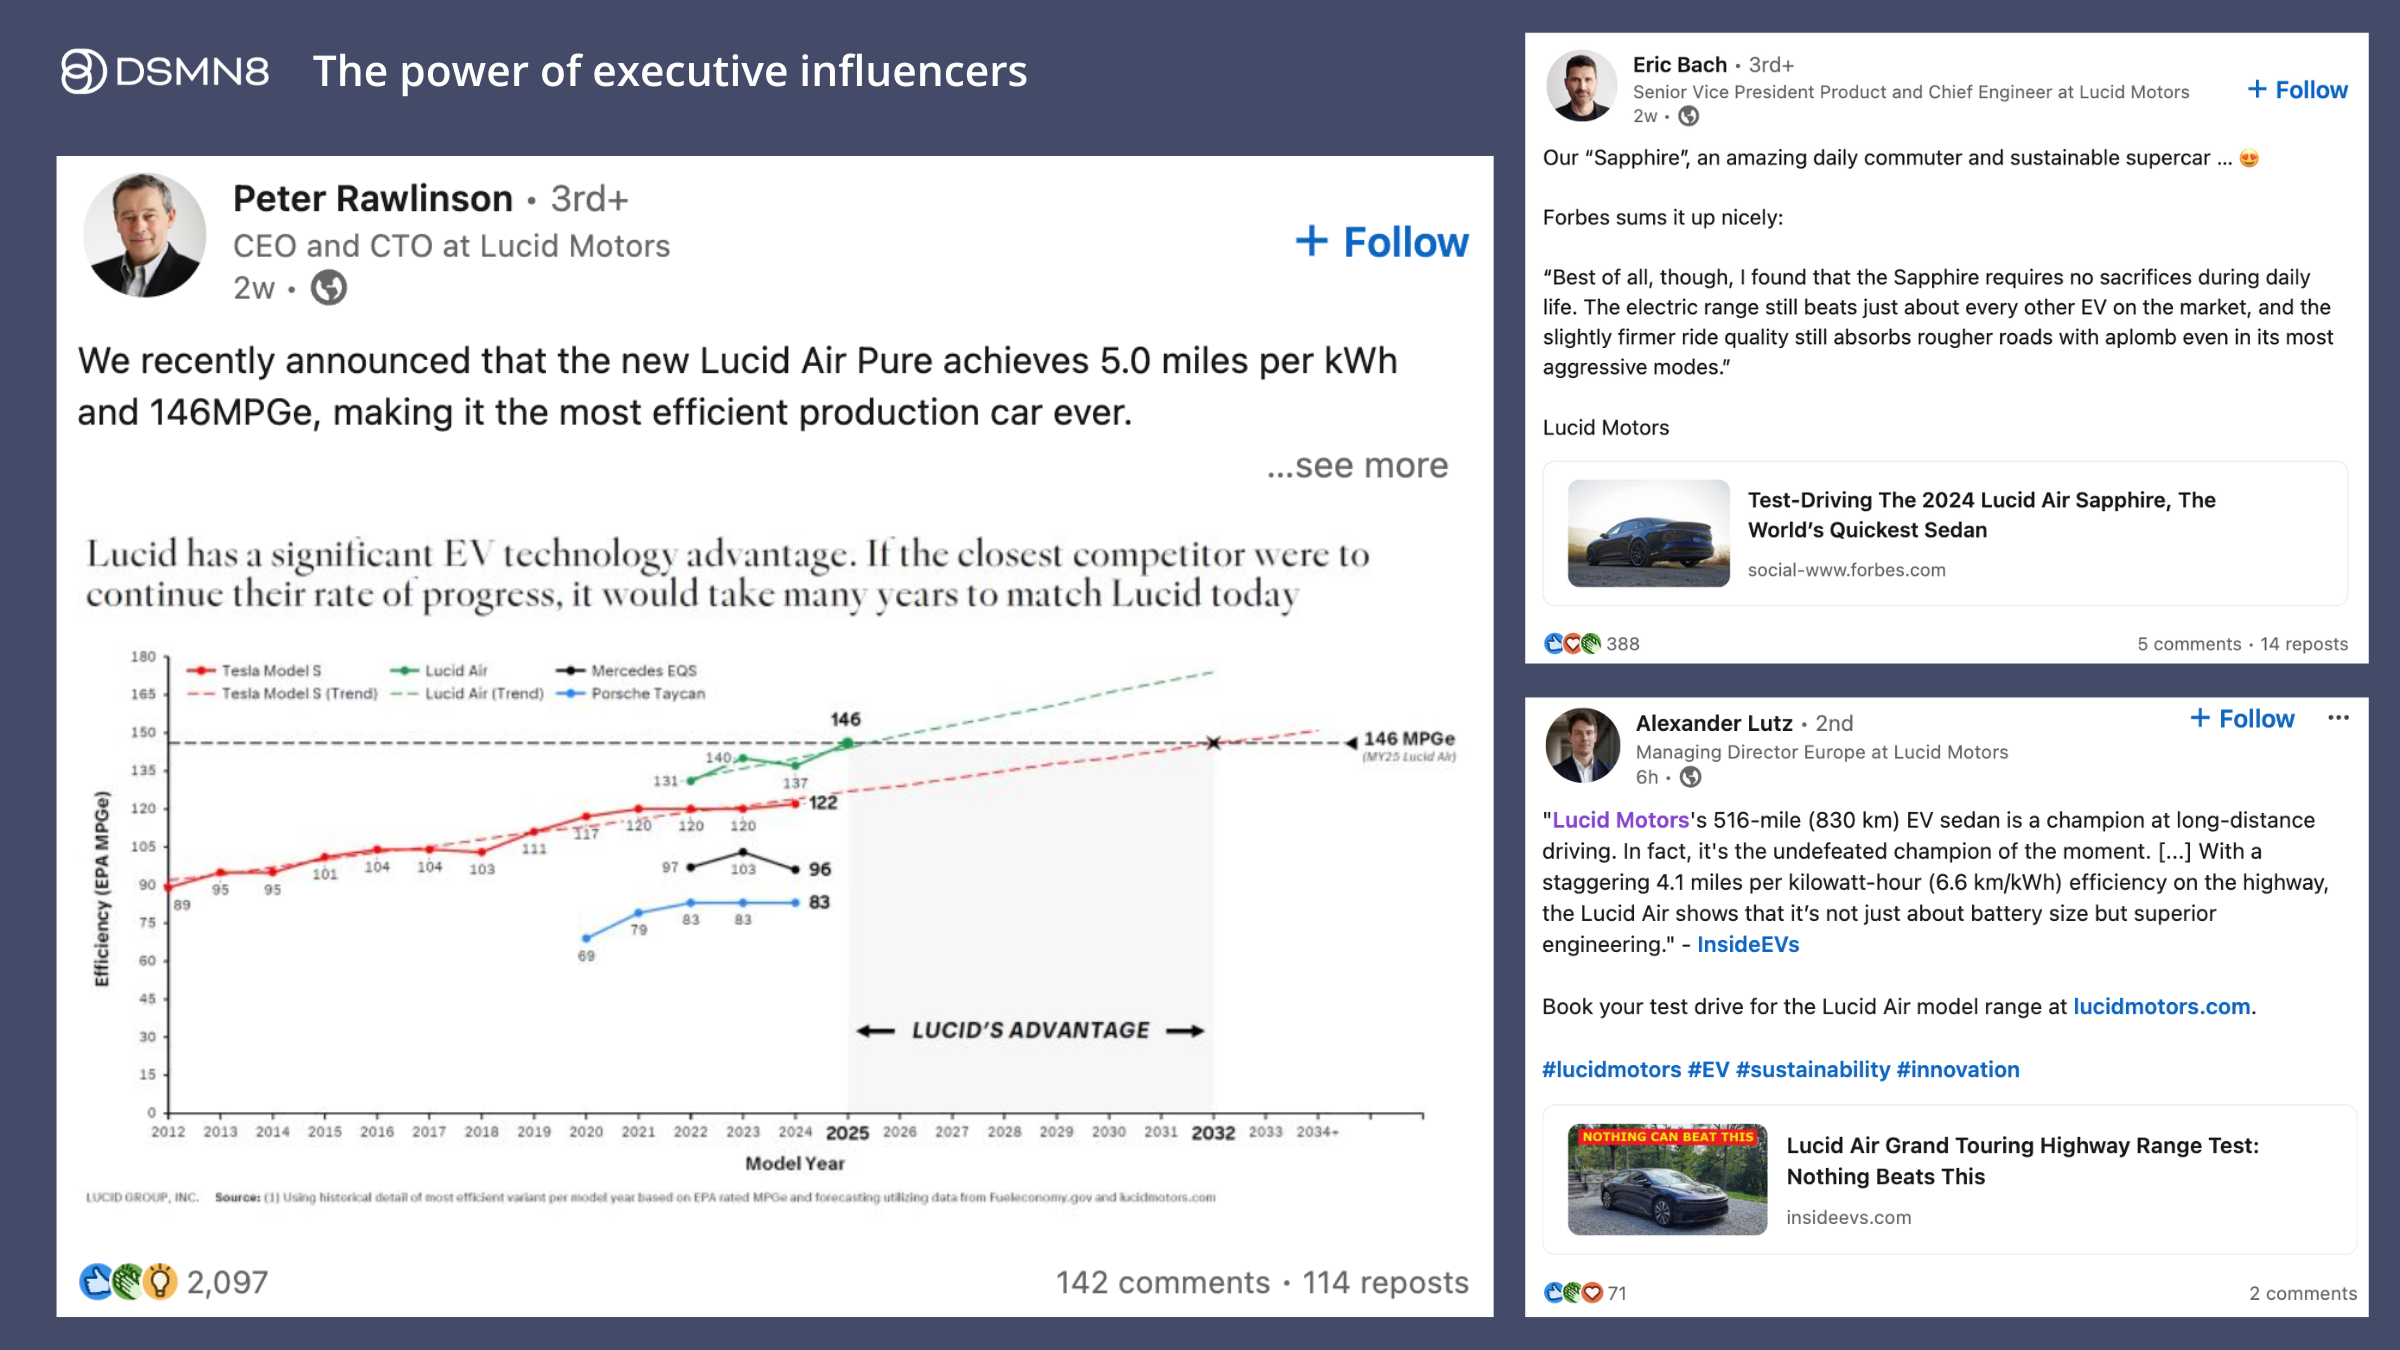
Task: Click Eric Bach's profile picture
Action: point(1581,87)
